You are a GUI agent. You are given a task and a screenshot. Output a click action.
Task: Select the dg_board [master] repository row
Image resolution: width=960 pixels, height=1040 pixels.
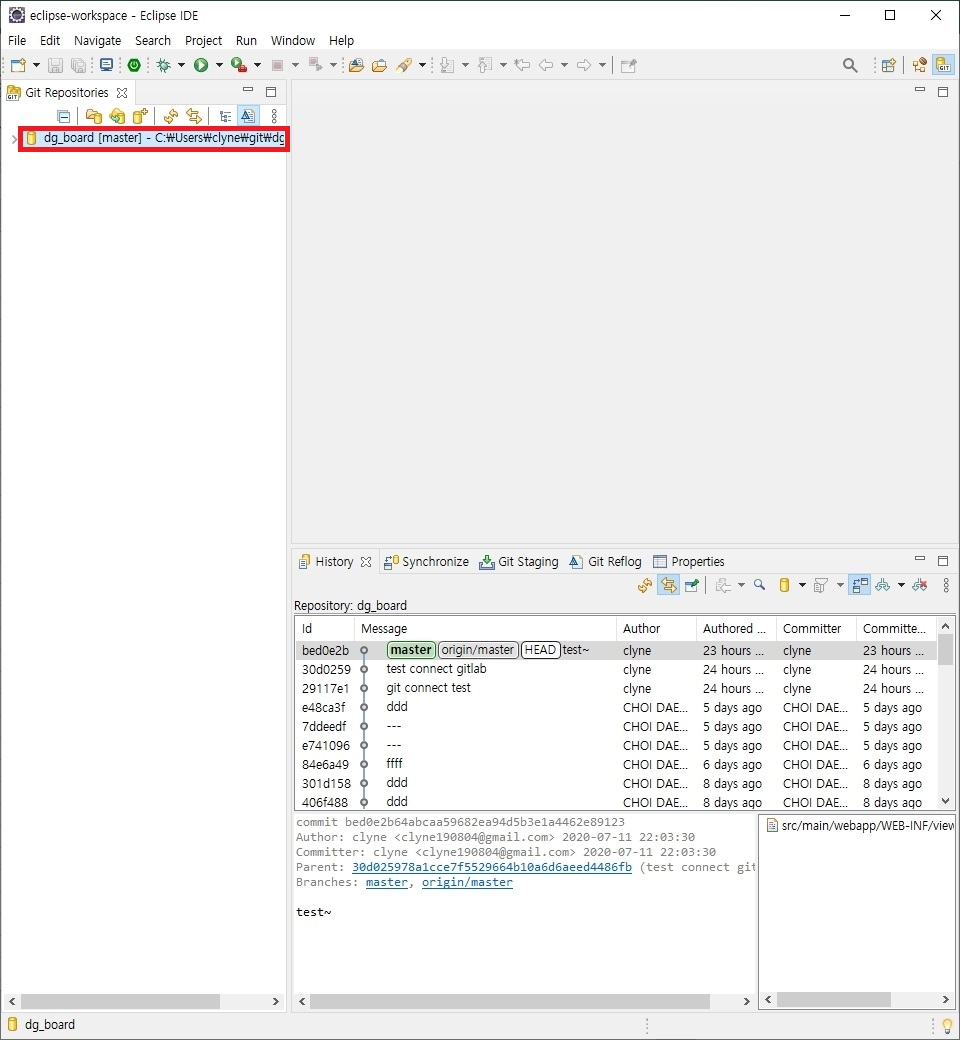(154, 139)
